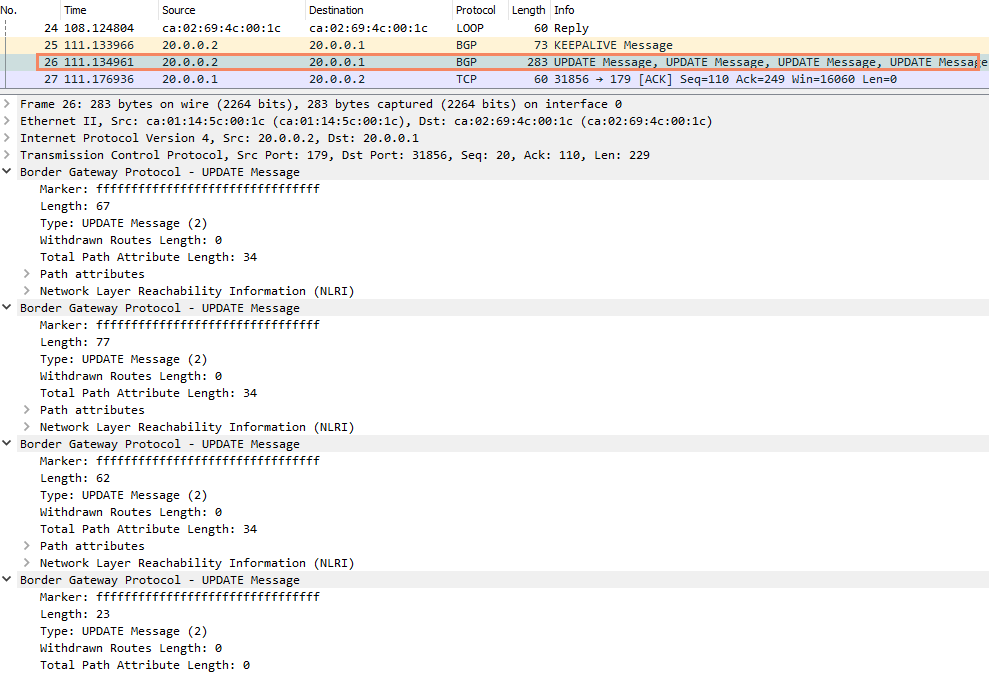Click the time 111.176936 in packet 27
This screenshot has width=989, height=683.
coord(99,79)
